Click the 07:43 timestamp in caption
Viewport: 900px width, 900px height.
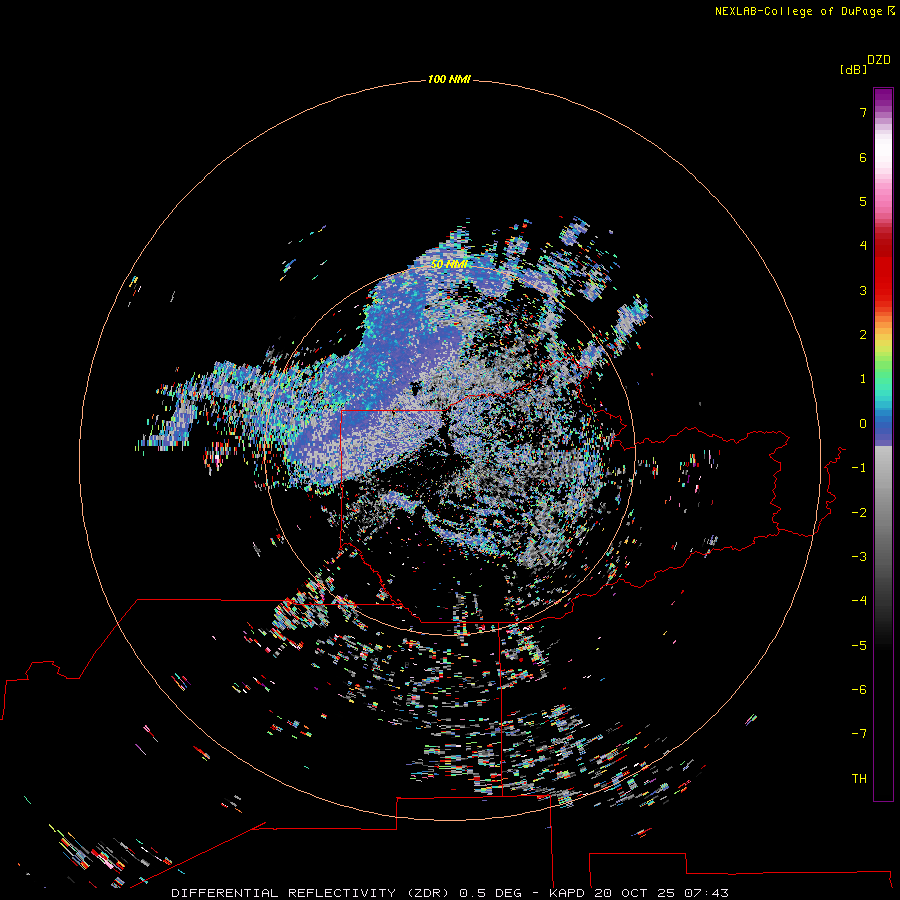(707, 893)
